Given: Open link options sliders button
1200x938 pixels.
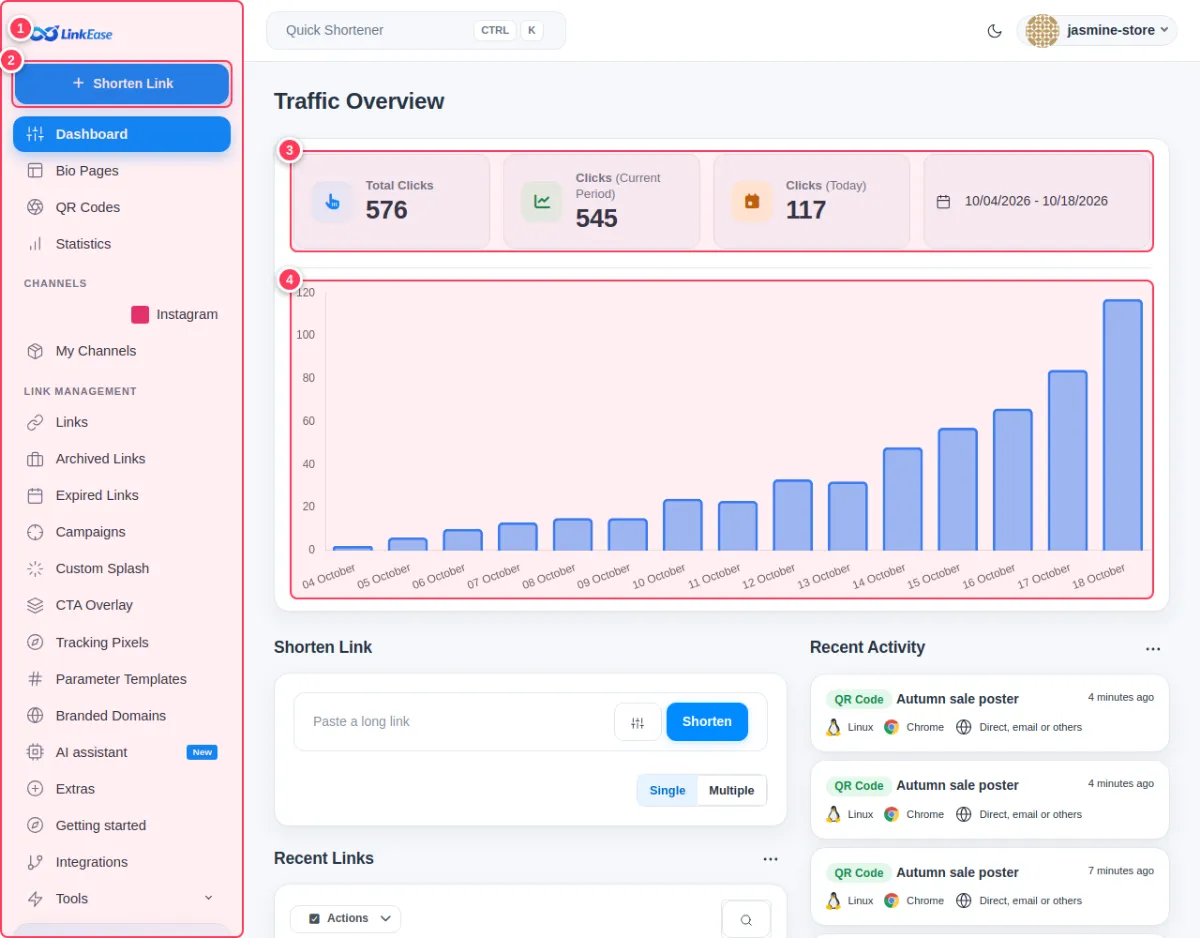Looking at the screenshot, I should 637,722.
